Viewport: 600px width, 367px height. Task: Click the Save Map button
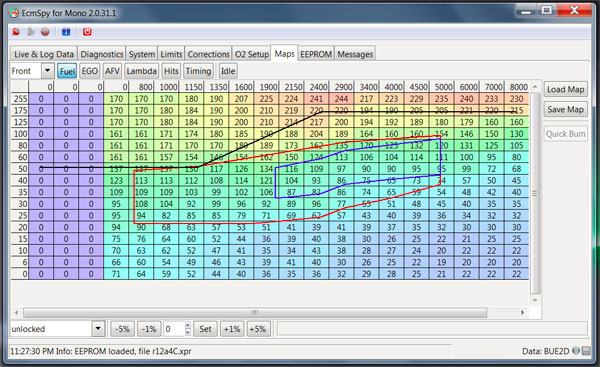(x=565, y=109)
